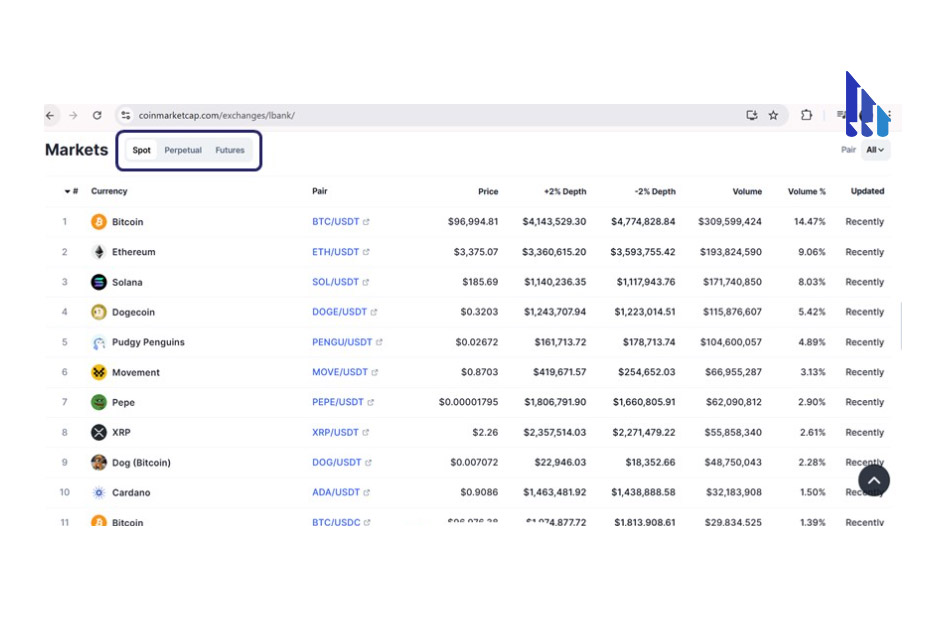Switch to the Perpetual markets tab
Viewport: 946px width, 630px height.
(x=183, y=150)
